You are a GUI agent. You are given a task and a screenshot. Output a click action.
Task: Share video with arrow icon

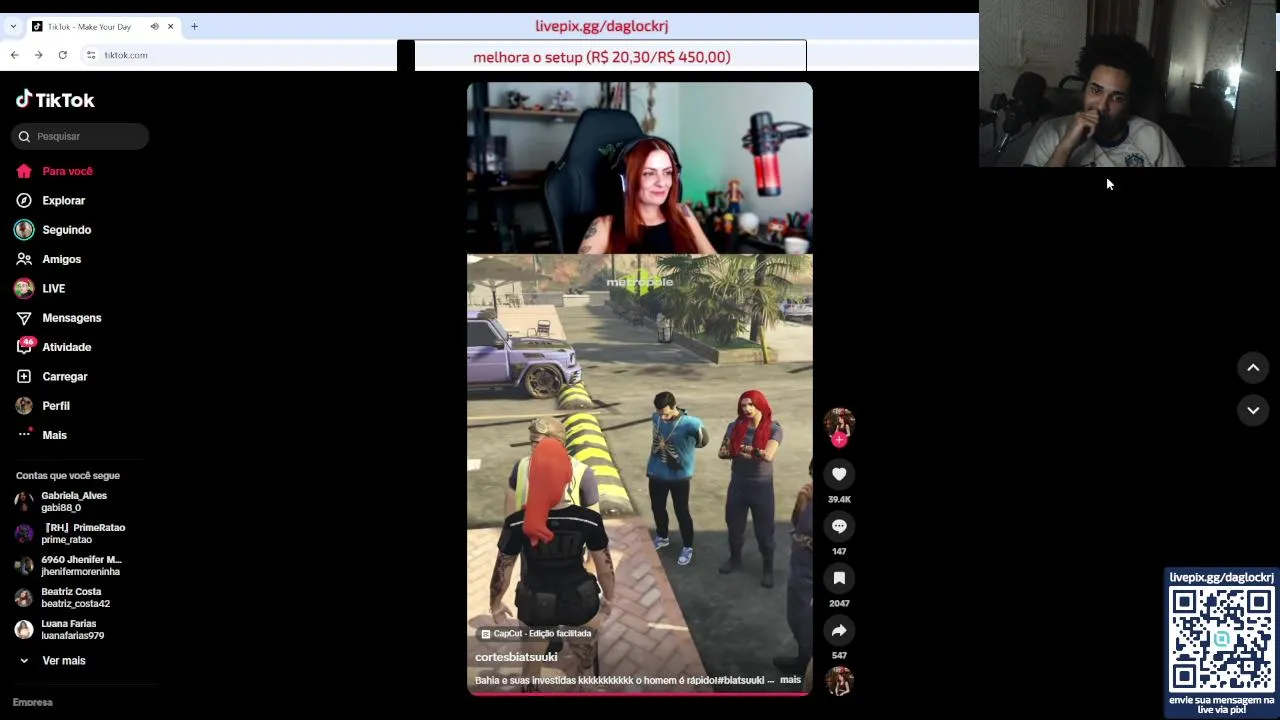pos(839,630)
